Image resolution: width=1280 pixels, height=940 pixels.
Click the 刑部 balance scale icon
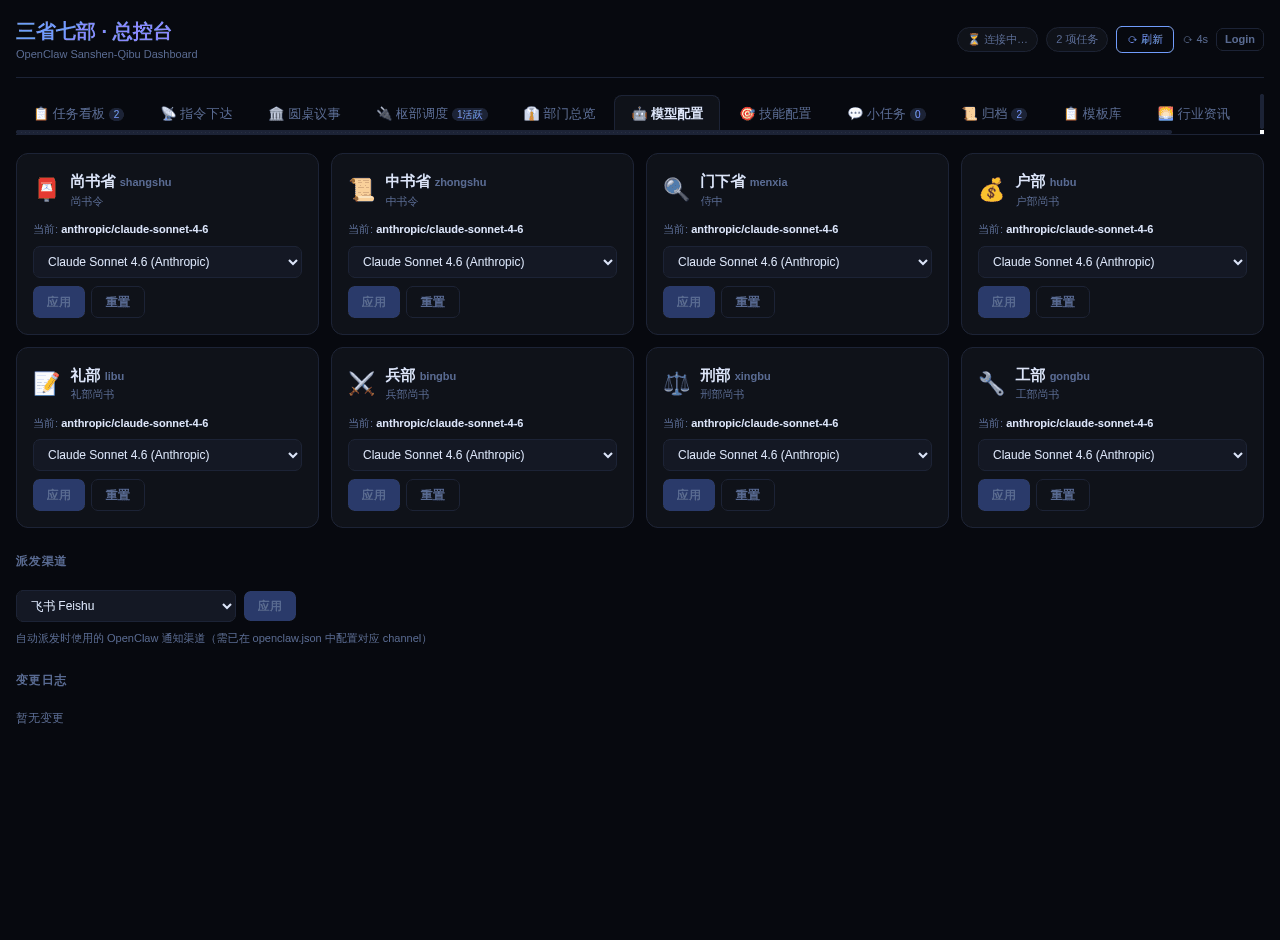coord(677,384)
